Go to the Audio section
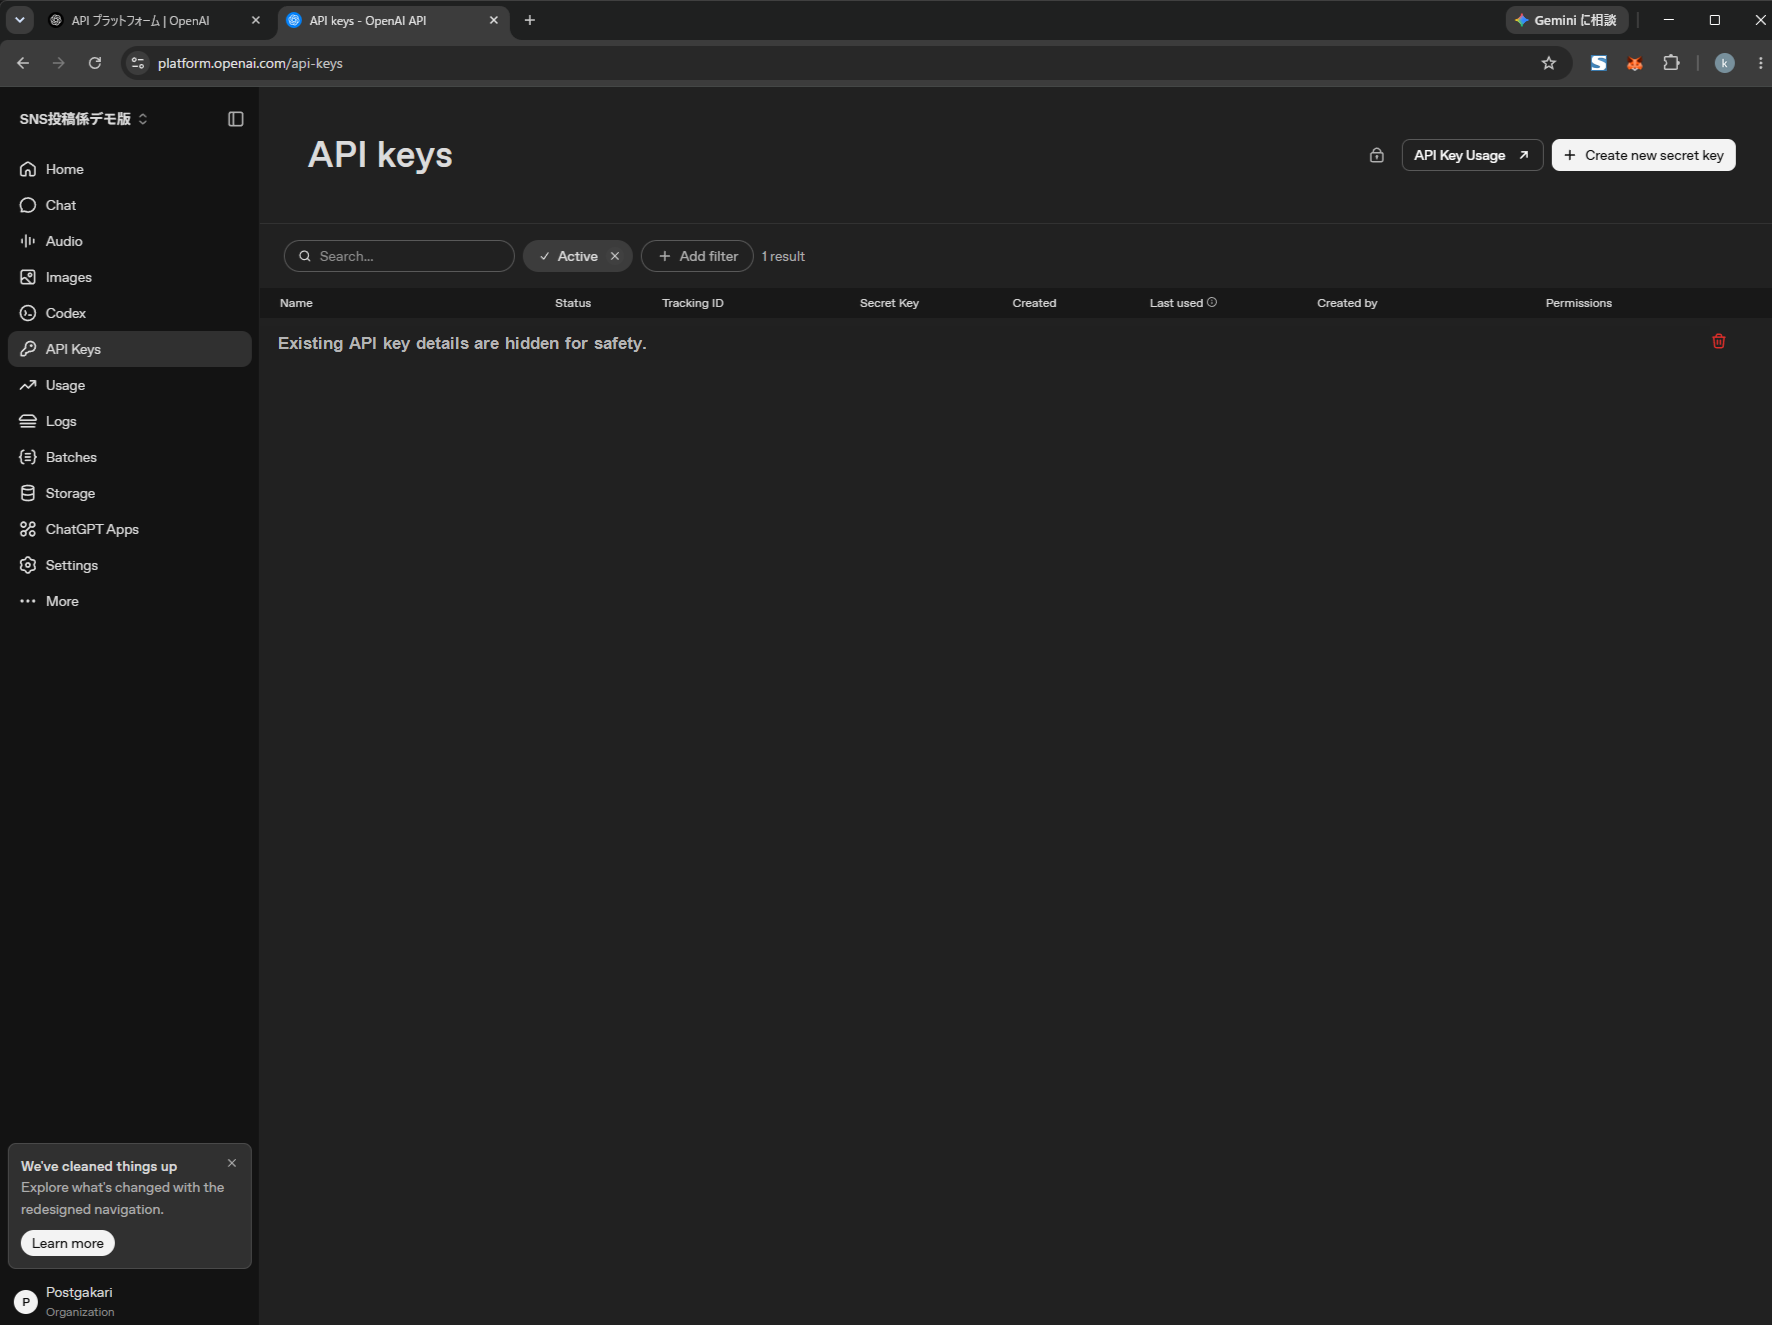 [129, 241]
